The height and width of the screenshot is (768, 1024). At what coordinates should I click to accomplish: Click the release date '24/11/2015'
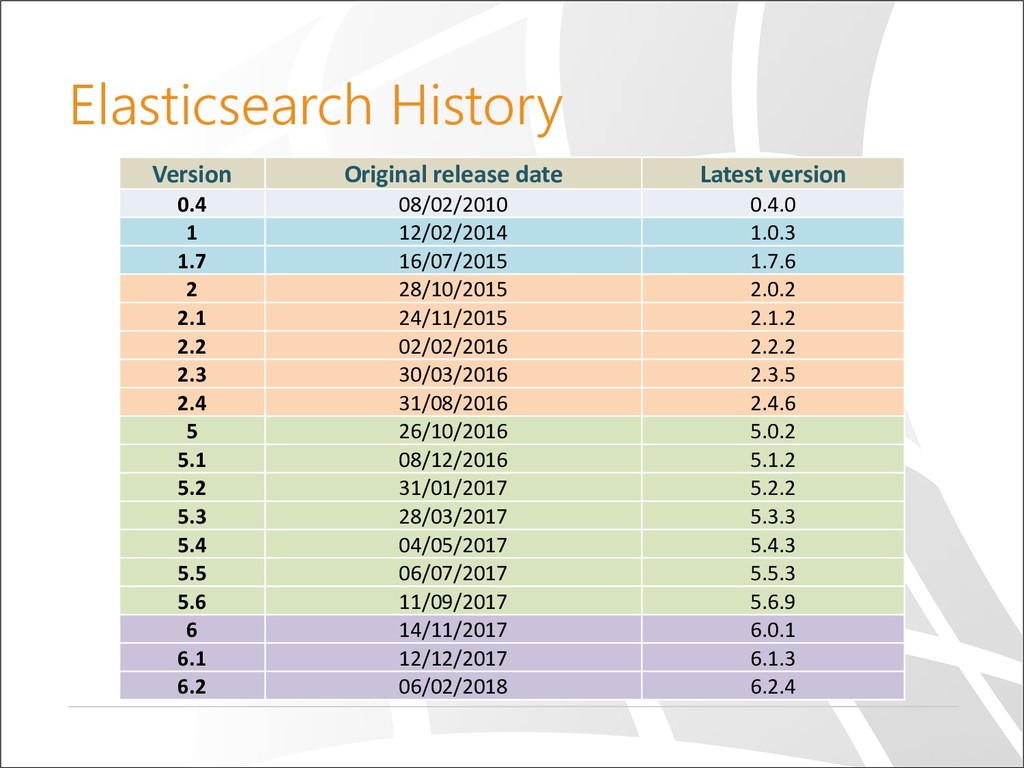(x=453, y=318)
